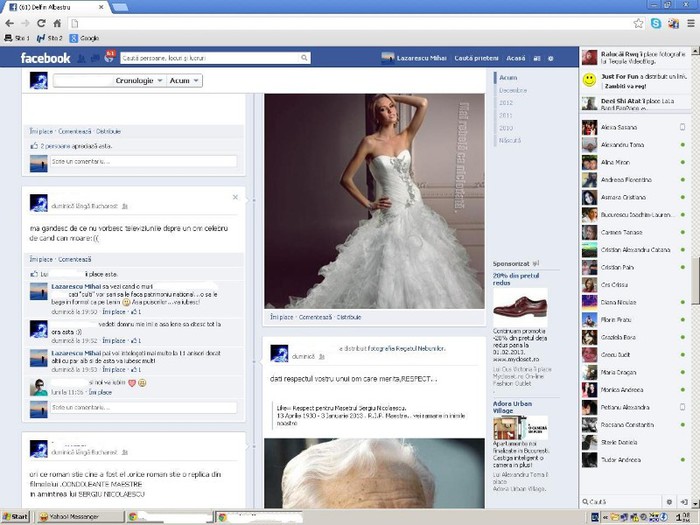Click Caută prieteni in the header
This screenshot has width=700, height=525.
tap(476, 59)
